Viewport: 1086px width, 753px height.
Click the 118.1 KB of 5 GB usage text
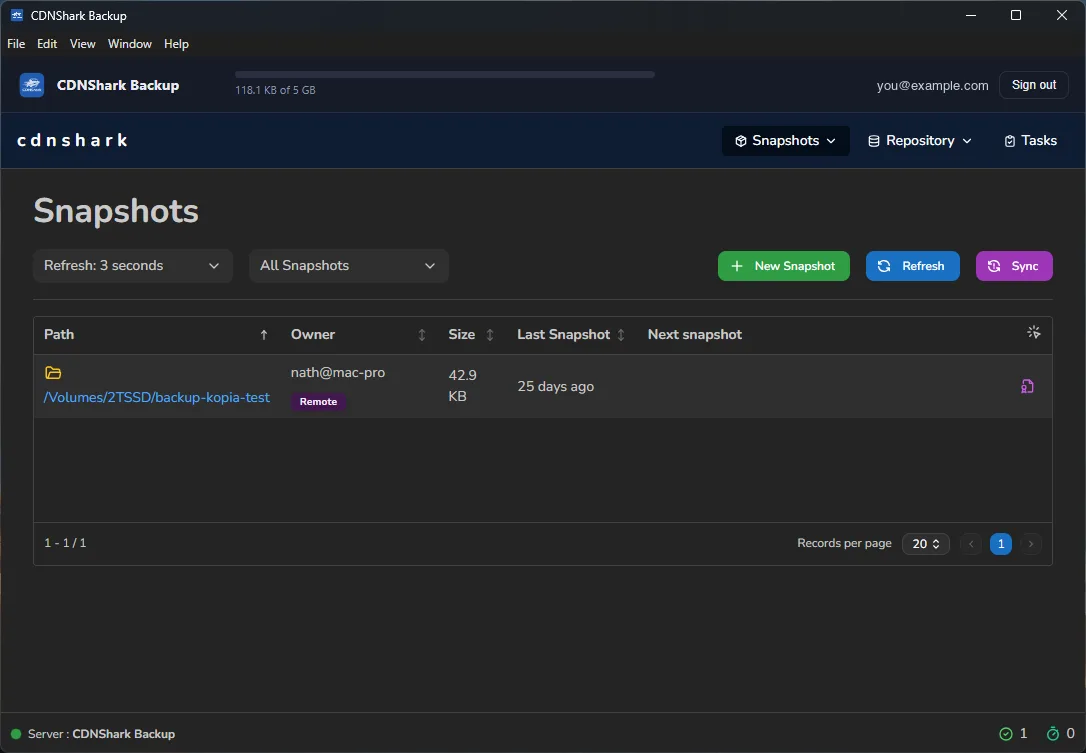click(275, 90)
